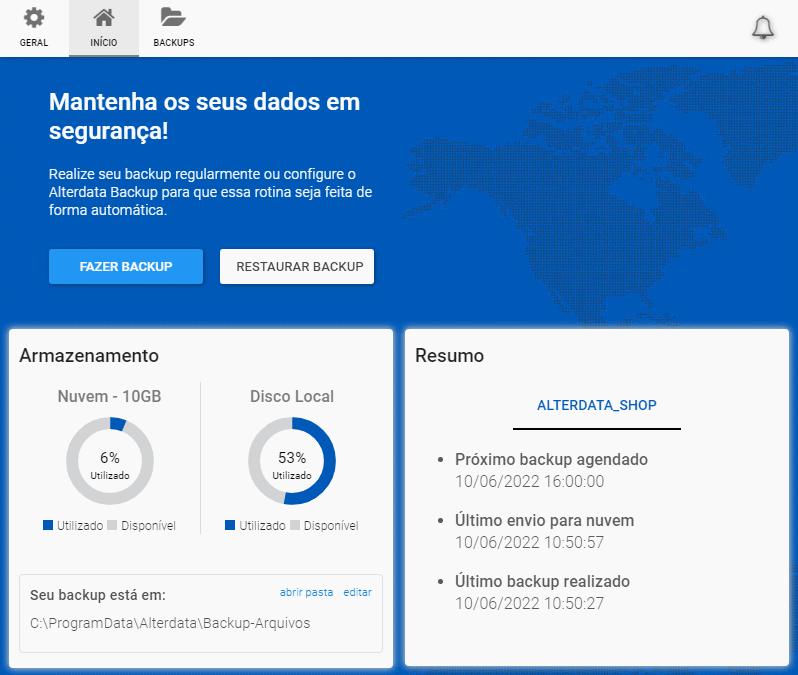Click the timestamp 10/06/2022 10:50:57

pos(529,542)
